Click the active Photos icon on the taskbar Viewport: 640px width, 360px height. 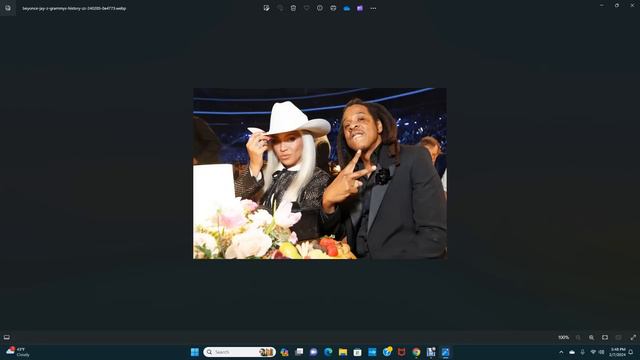446,352
